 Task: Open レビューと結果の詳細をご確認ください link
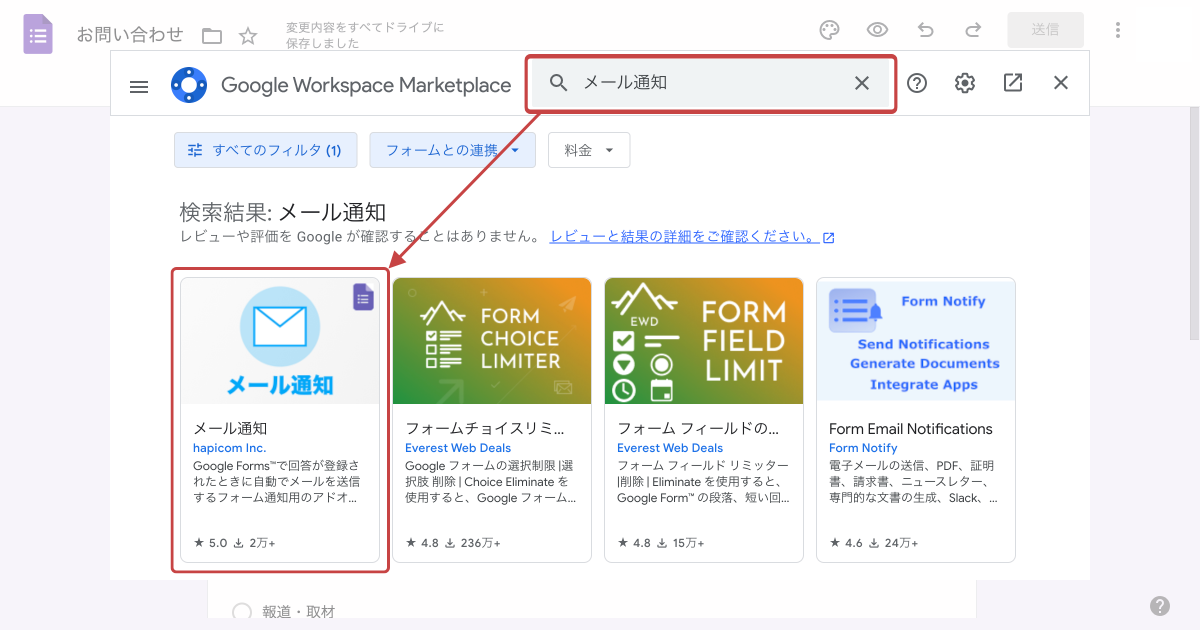(692, 237)
